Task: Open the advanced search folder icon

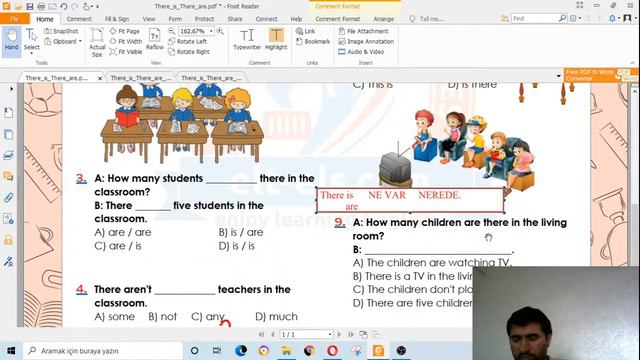Action: click(x=505, y=18)
